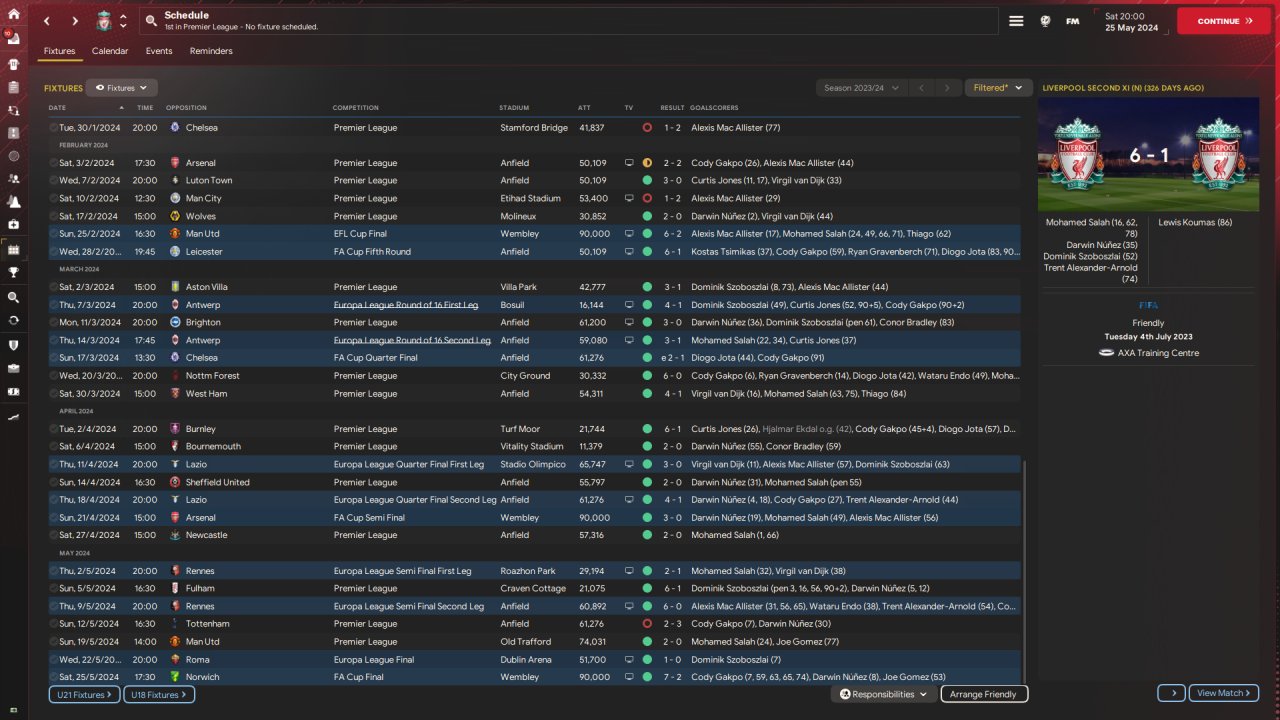Viewport: 1280px width, 720px height.
Task: Click the club switcher up/down chevrons
Action: [123, 21]
